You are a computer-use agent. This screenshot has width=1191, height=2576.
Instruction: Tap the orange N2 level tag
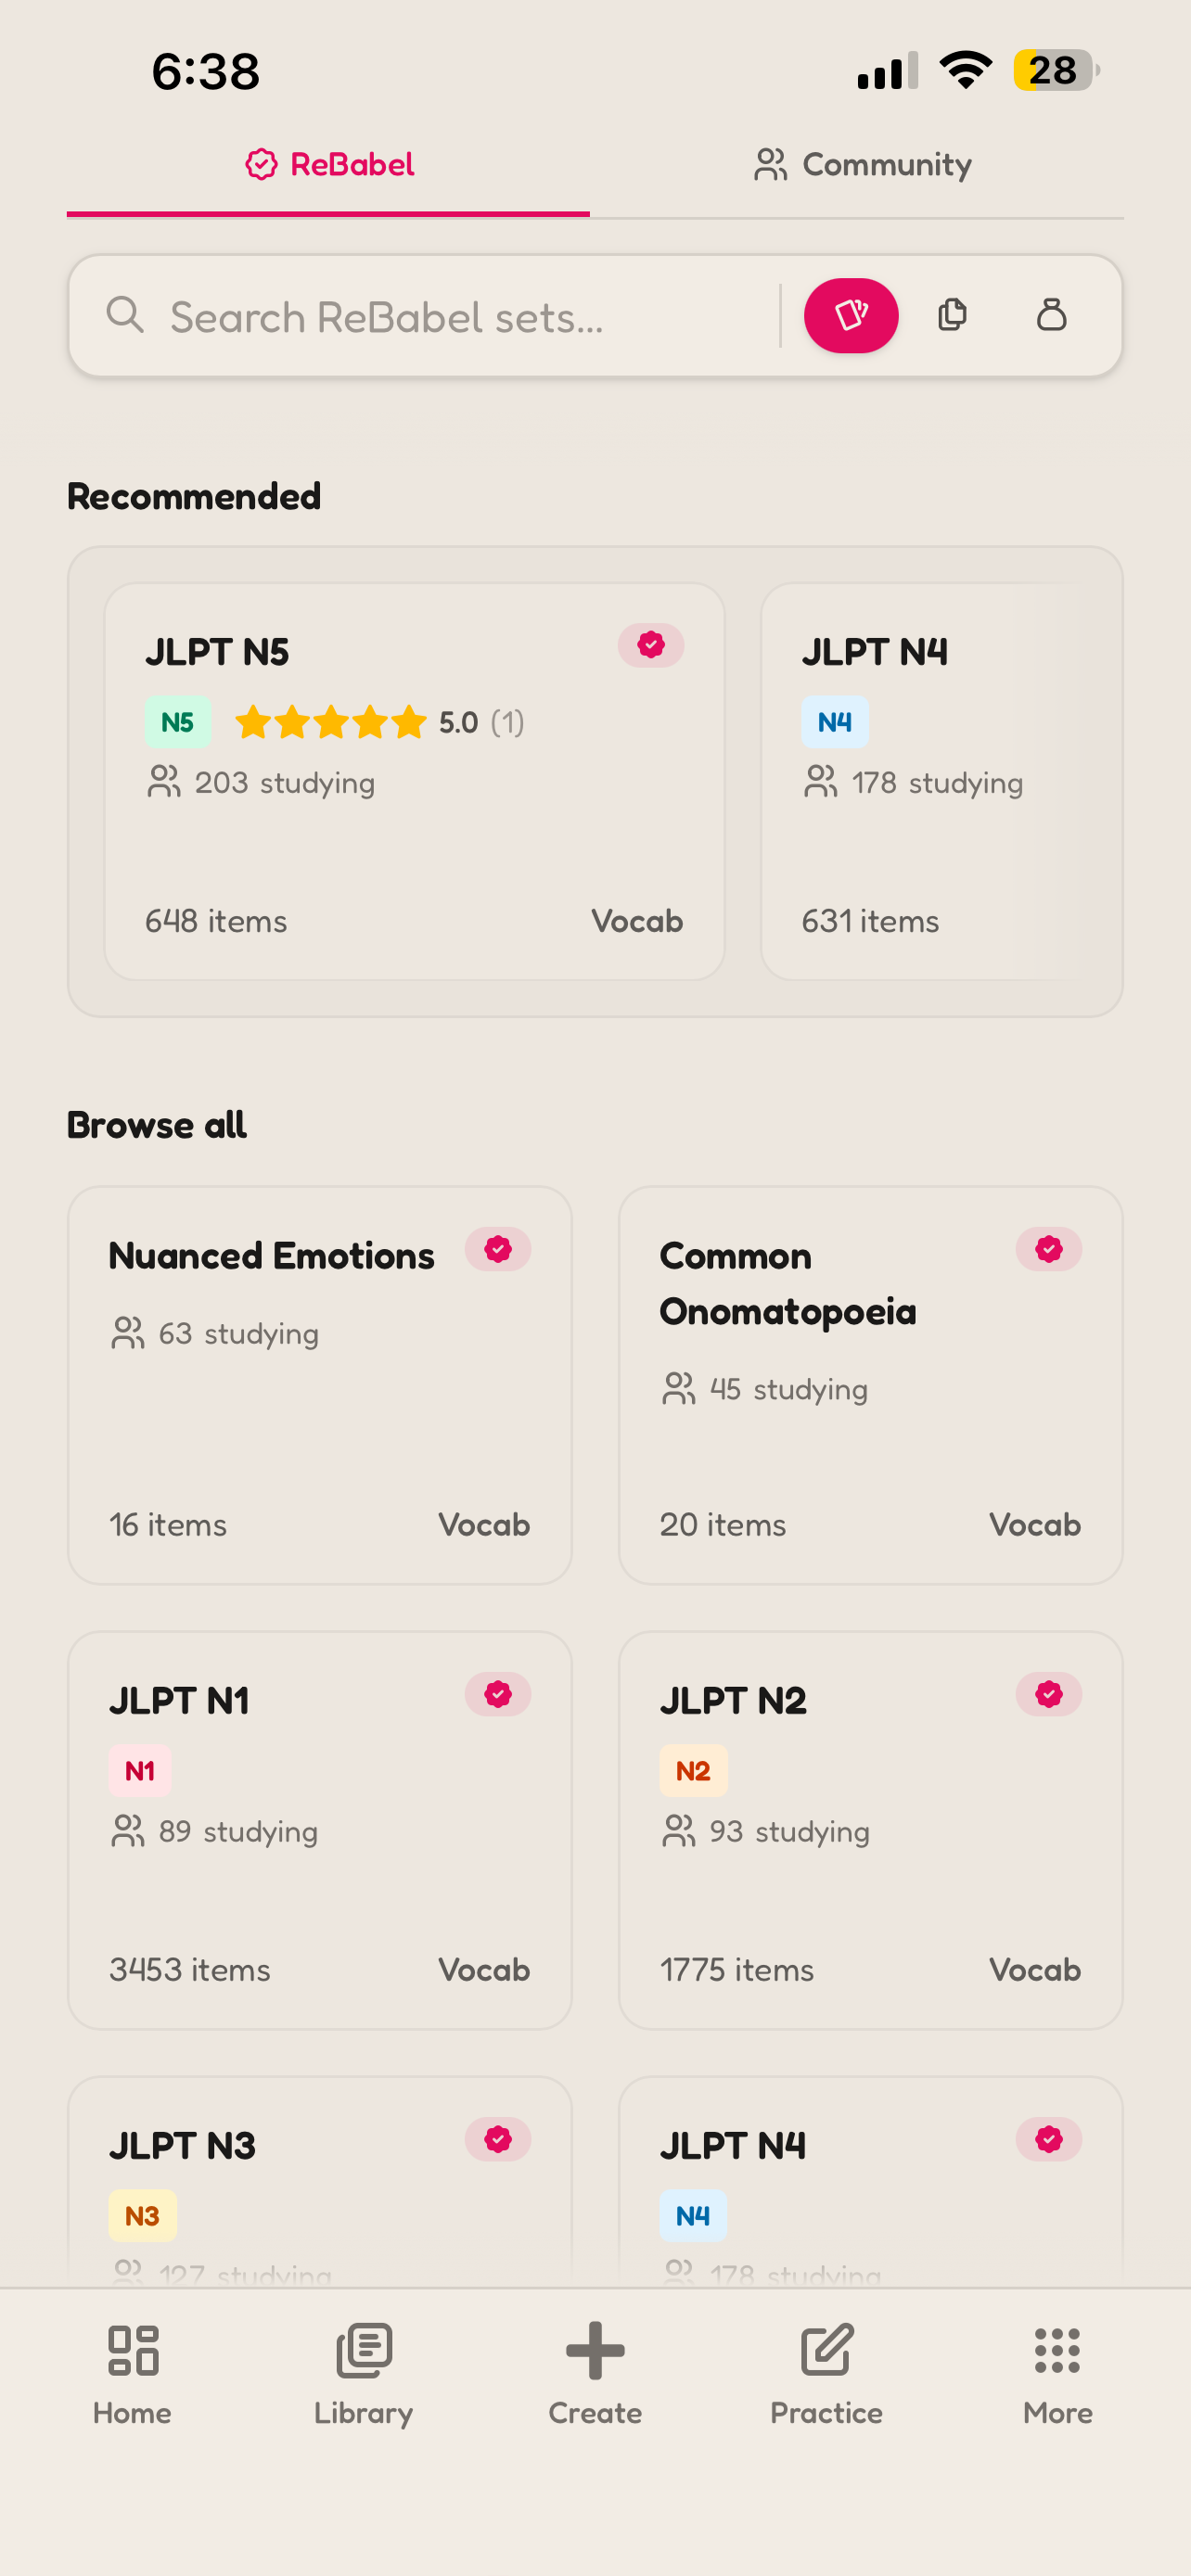click(x=693, y=1771)
